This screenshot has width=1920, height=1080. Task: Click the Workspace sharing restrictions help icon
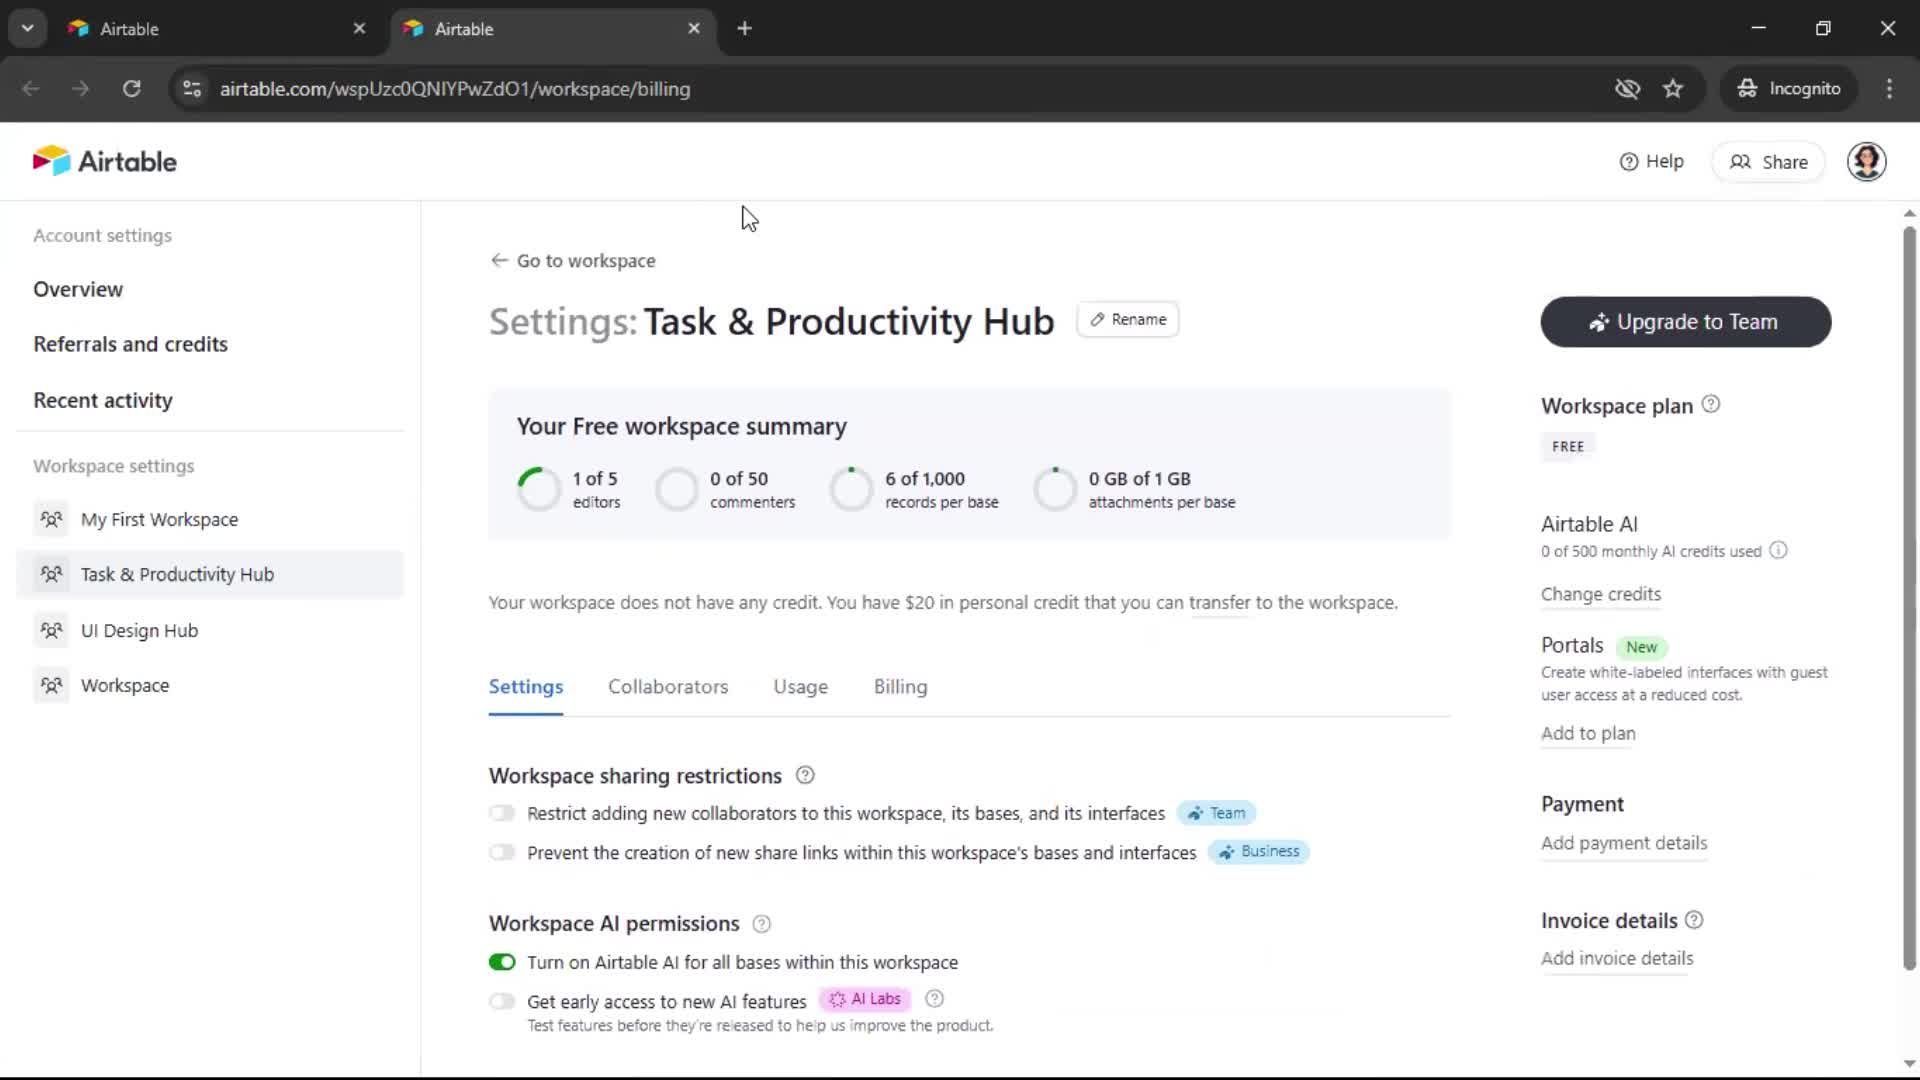coord(805,775)
